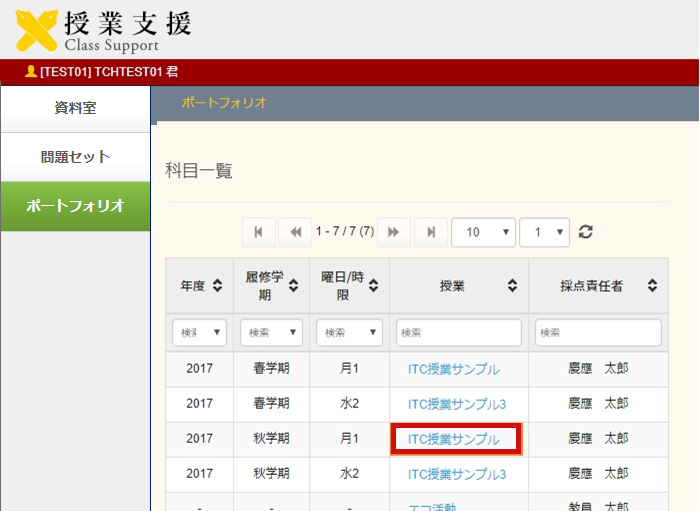700x511 pixels.
Task: Go to next page of results
Action: pyautogui.click(x=393, y=232)
